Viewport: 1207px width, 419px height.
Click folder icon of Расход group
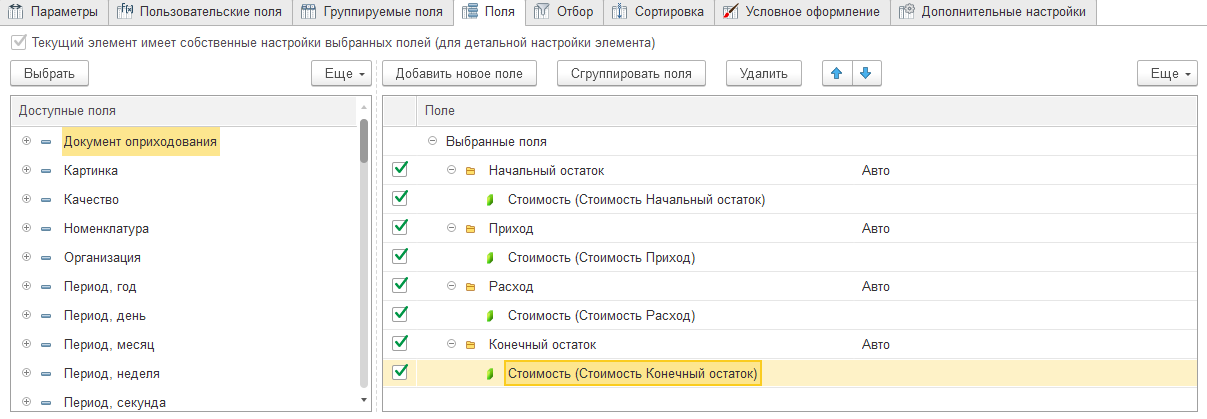click(471, 287)
